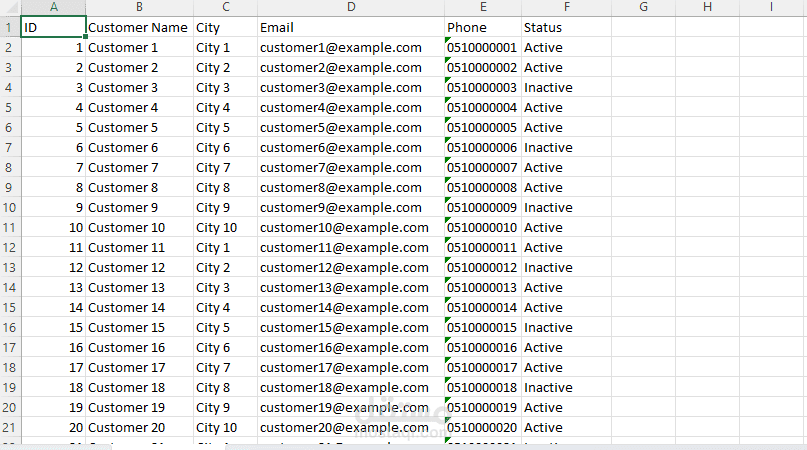Select ID cell with value 19

[54, 407]
